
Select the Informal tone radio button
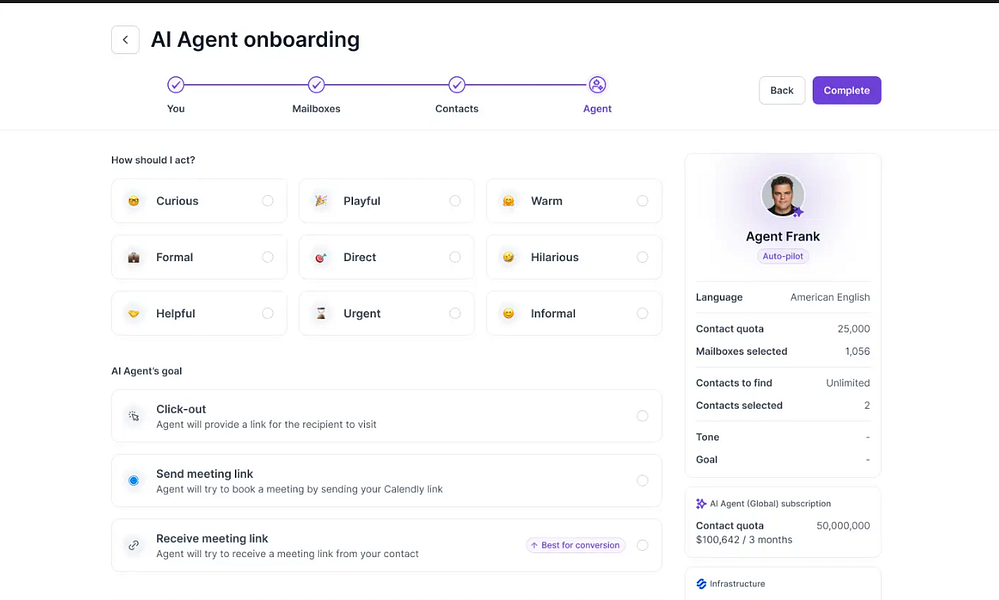(x=642, y=313)
